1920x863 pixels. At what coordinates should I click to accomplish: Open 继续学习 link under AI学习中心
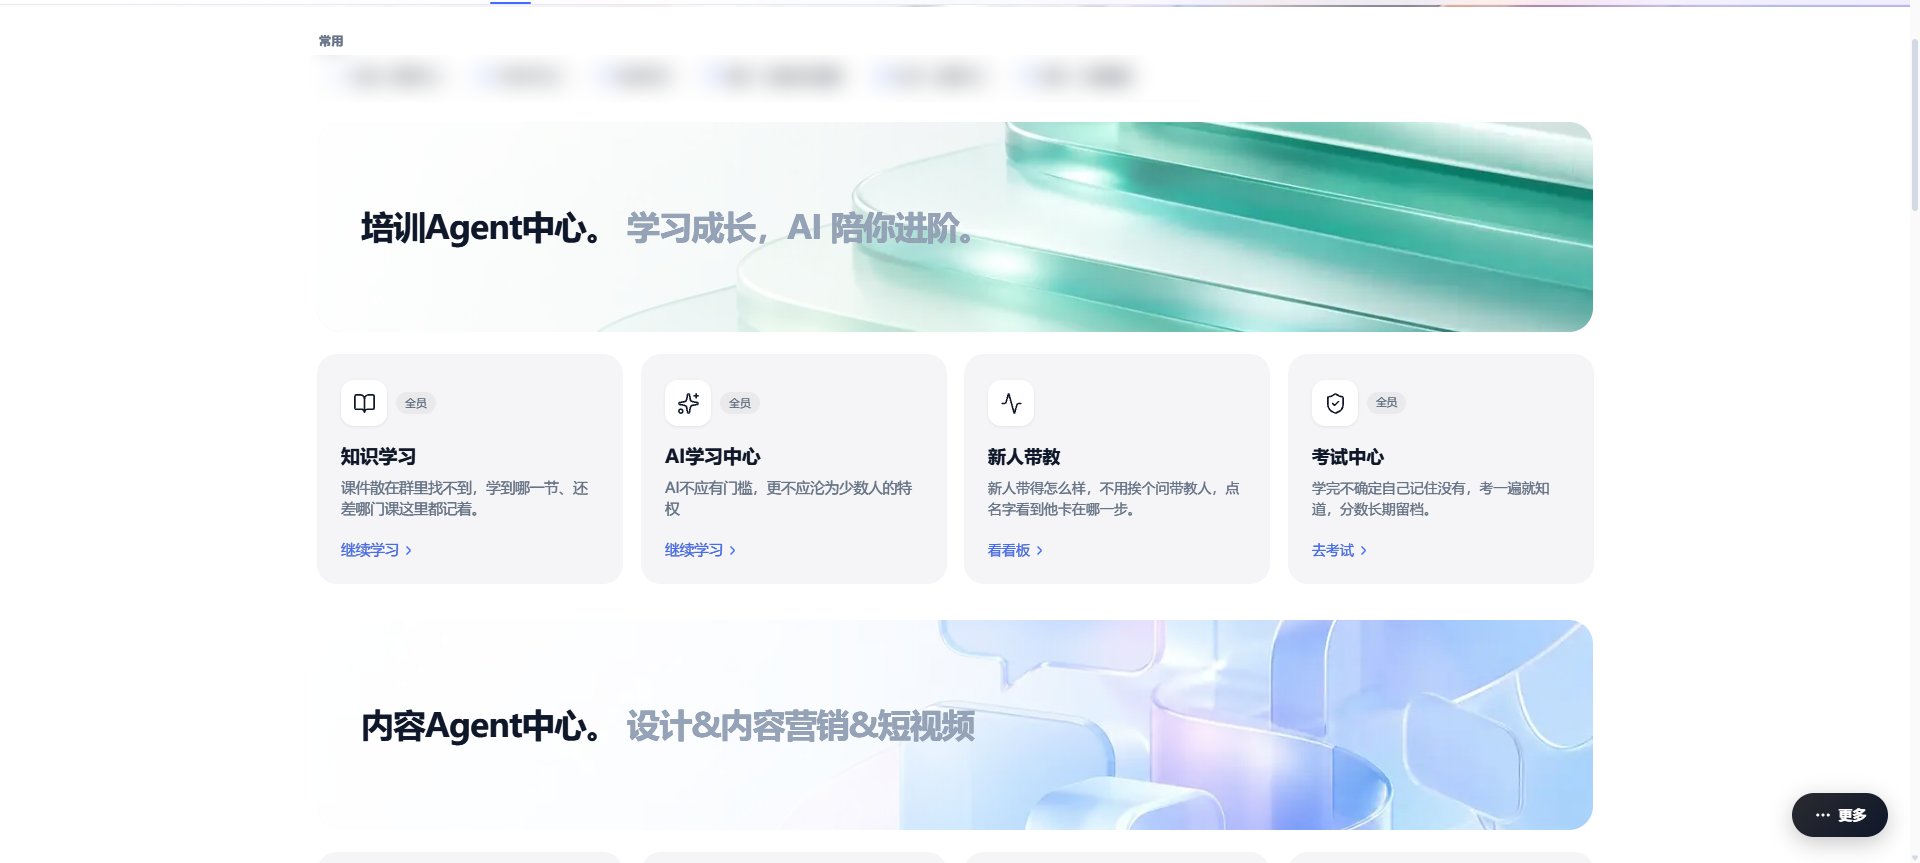[700, 550]
